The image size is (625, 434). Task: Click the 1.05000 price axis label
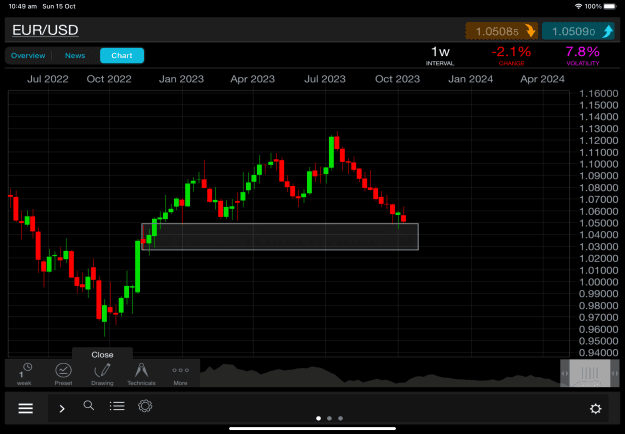tap(598, 223)
